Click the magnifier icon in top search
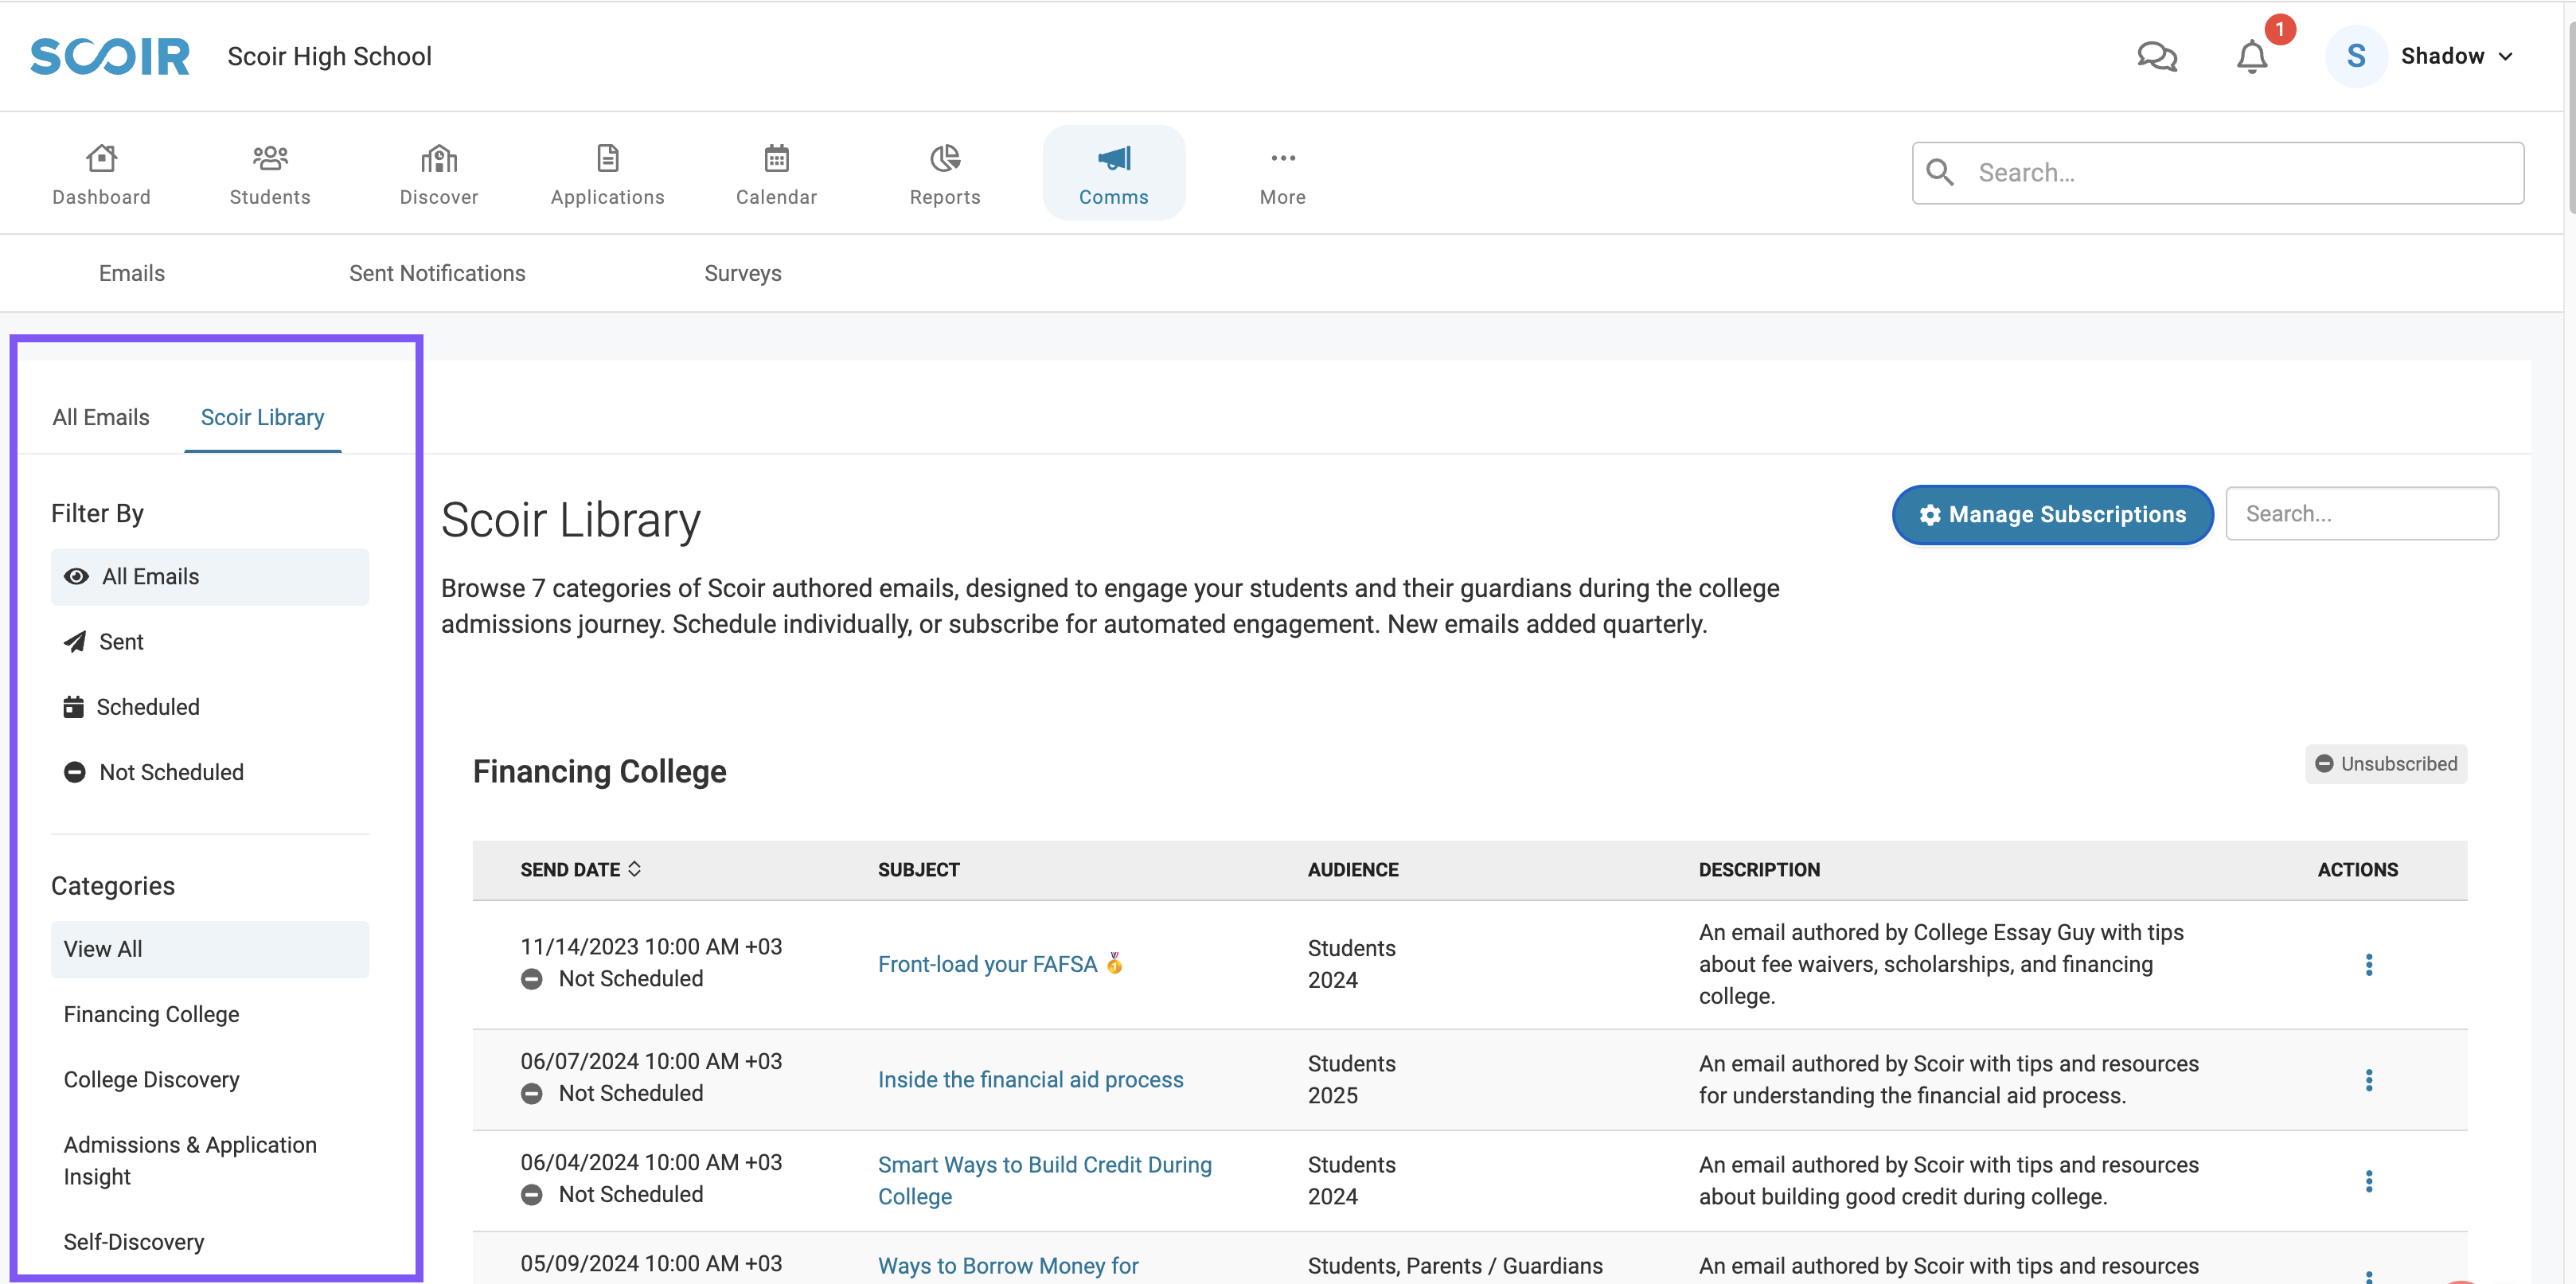The height and width of the screenshot is (1284, 2576). pos(1939,172)
